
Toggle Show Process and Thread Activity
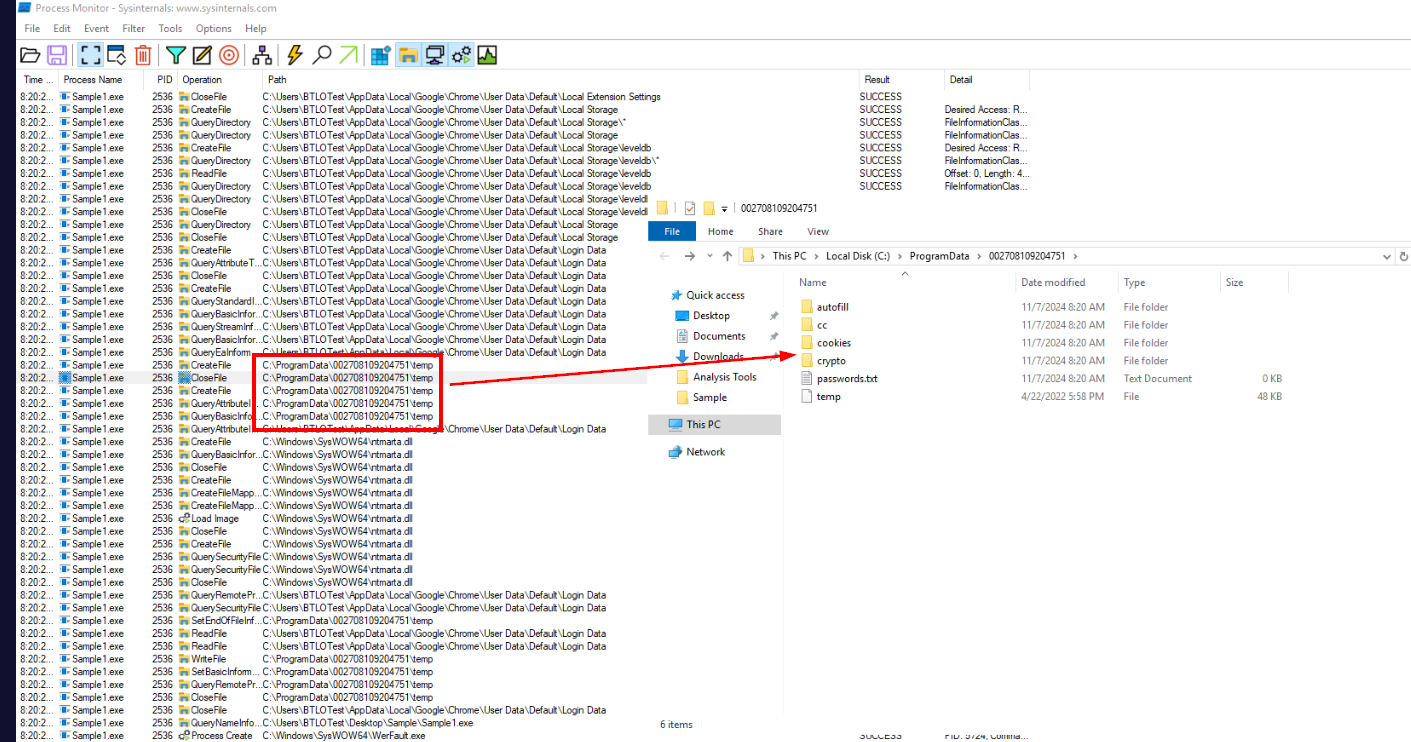click(461, 55)
